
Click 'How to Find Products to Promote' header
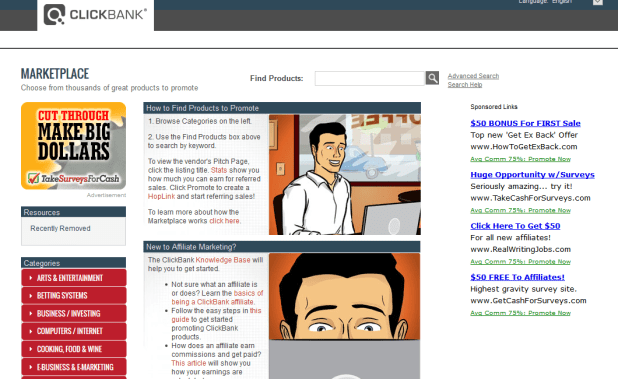click(x=282, y=108)
